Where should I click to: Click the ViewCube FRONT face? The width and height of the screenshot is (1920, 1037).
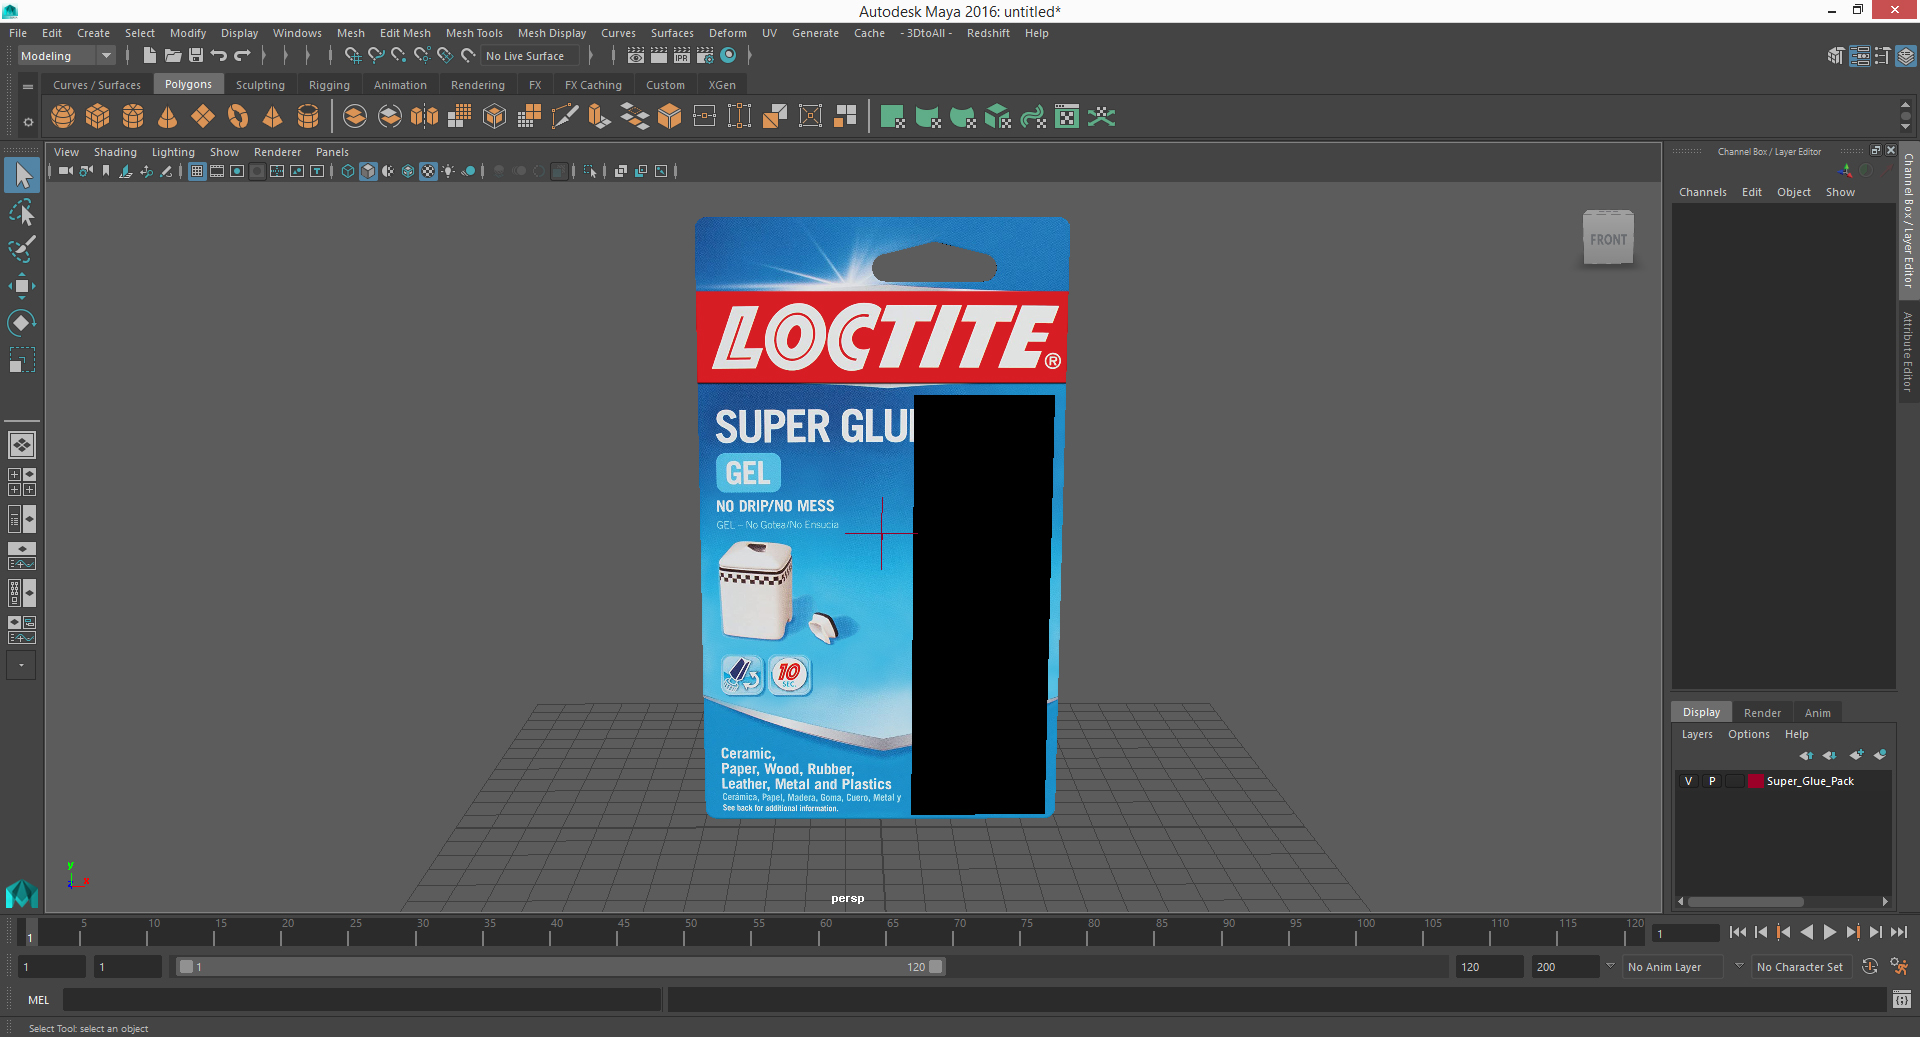[1609, 240]
